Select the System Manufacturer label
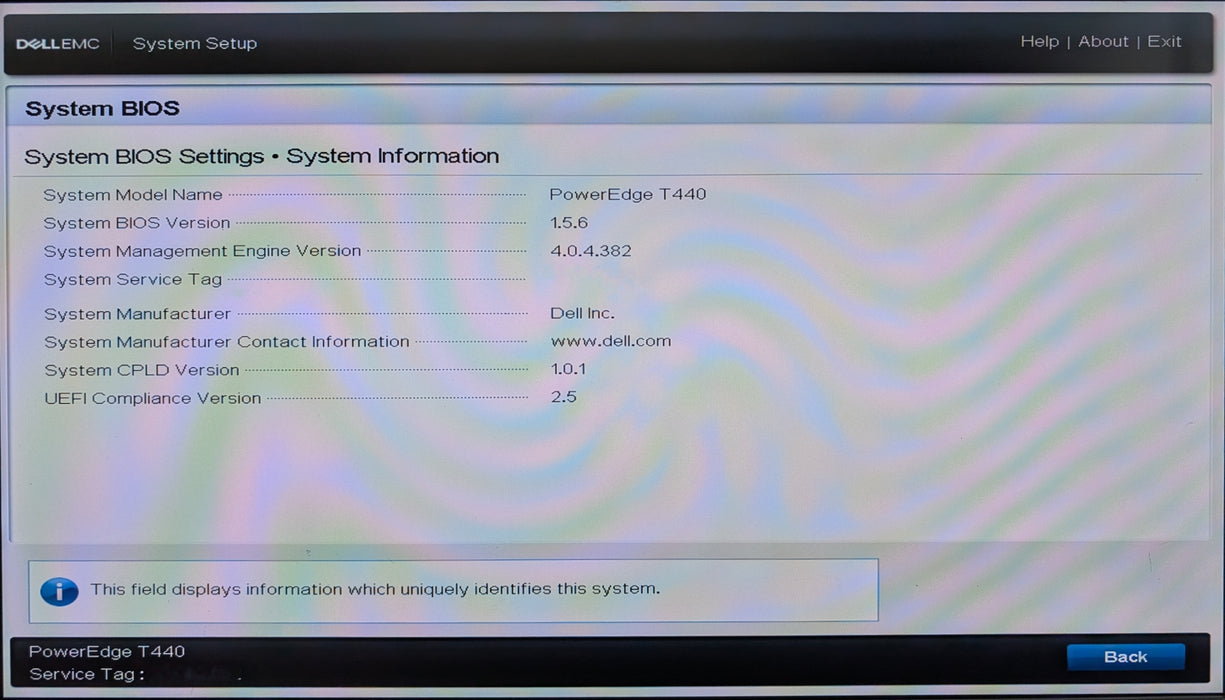This screenshot has height=700, width=1225. tap(137, 314)
